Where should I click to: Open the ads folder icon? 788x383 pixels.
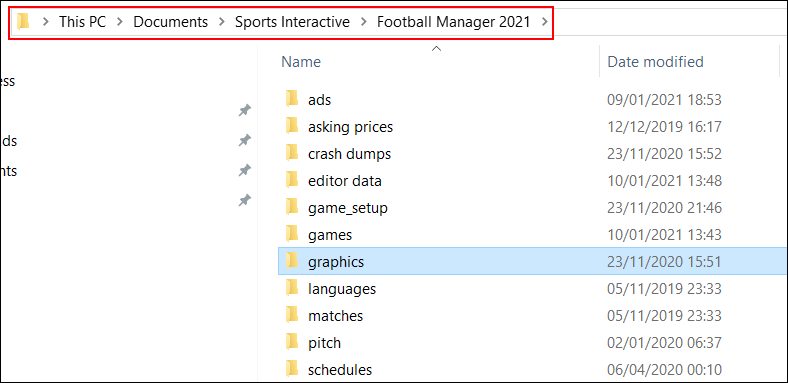tap(292, 99)
